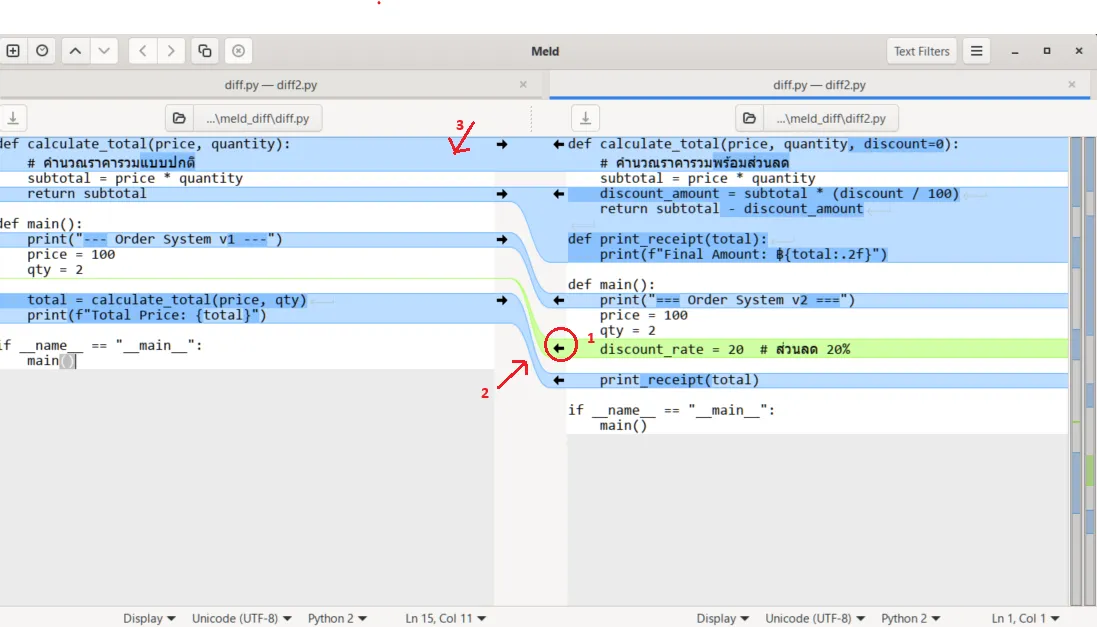1097x627 pixels.
Task: Close the right-hand diff.py — diff2.py tab
Action: [1072, 85]
